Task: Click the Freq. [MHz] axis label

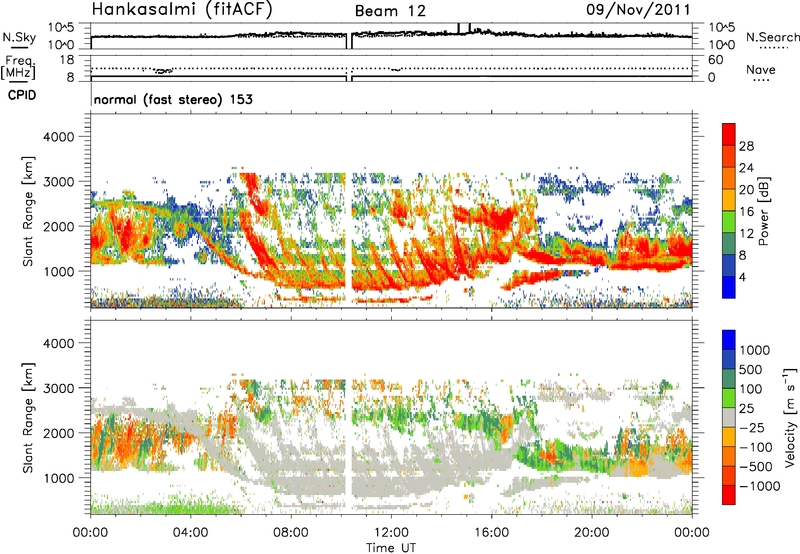Action: point(18,67)
